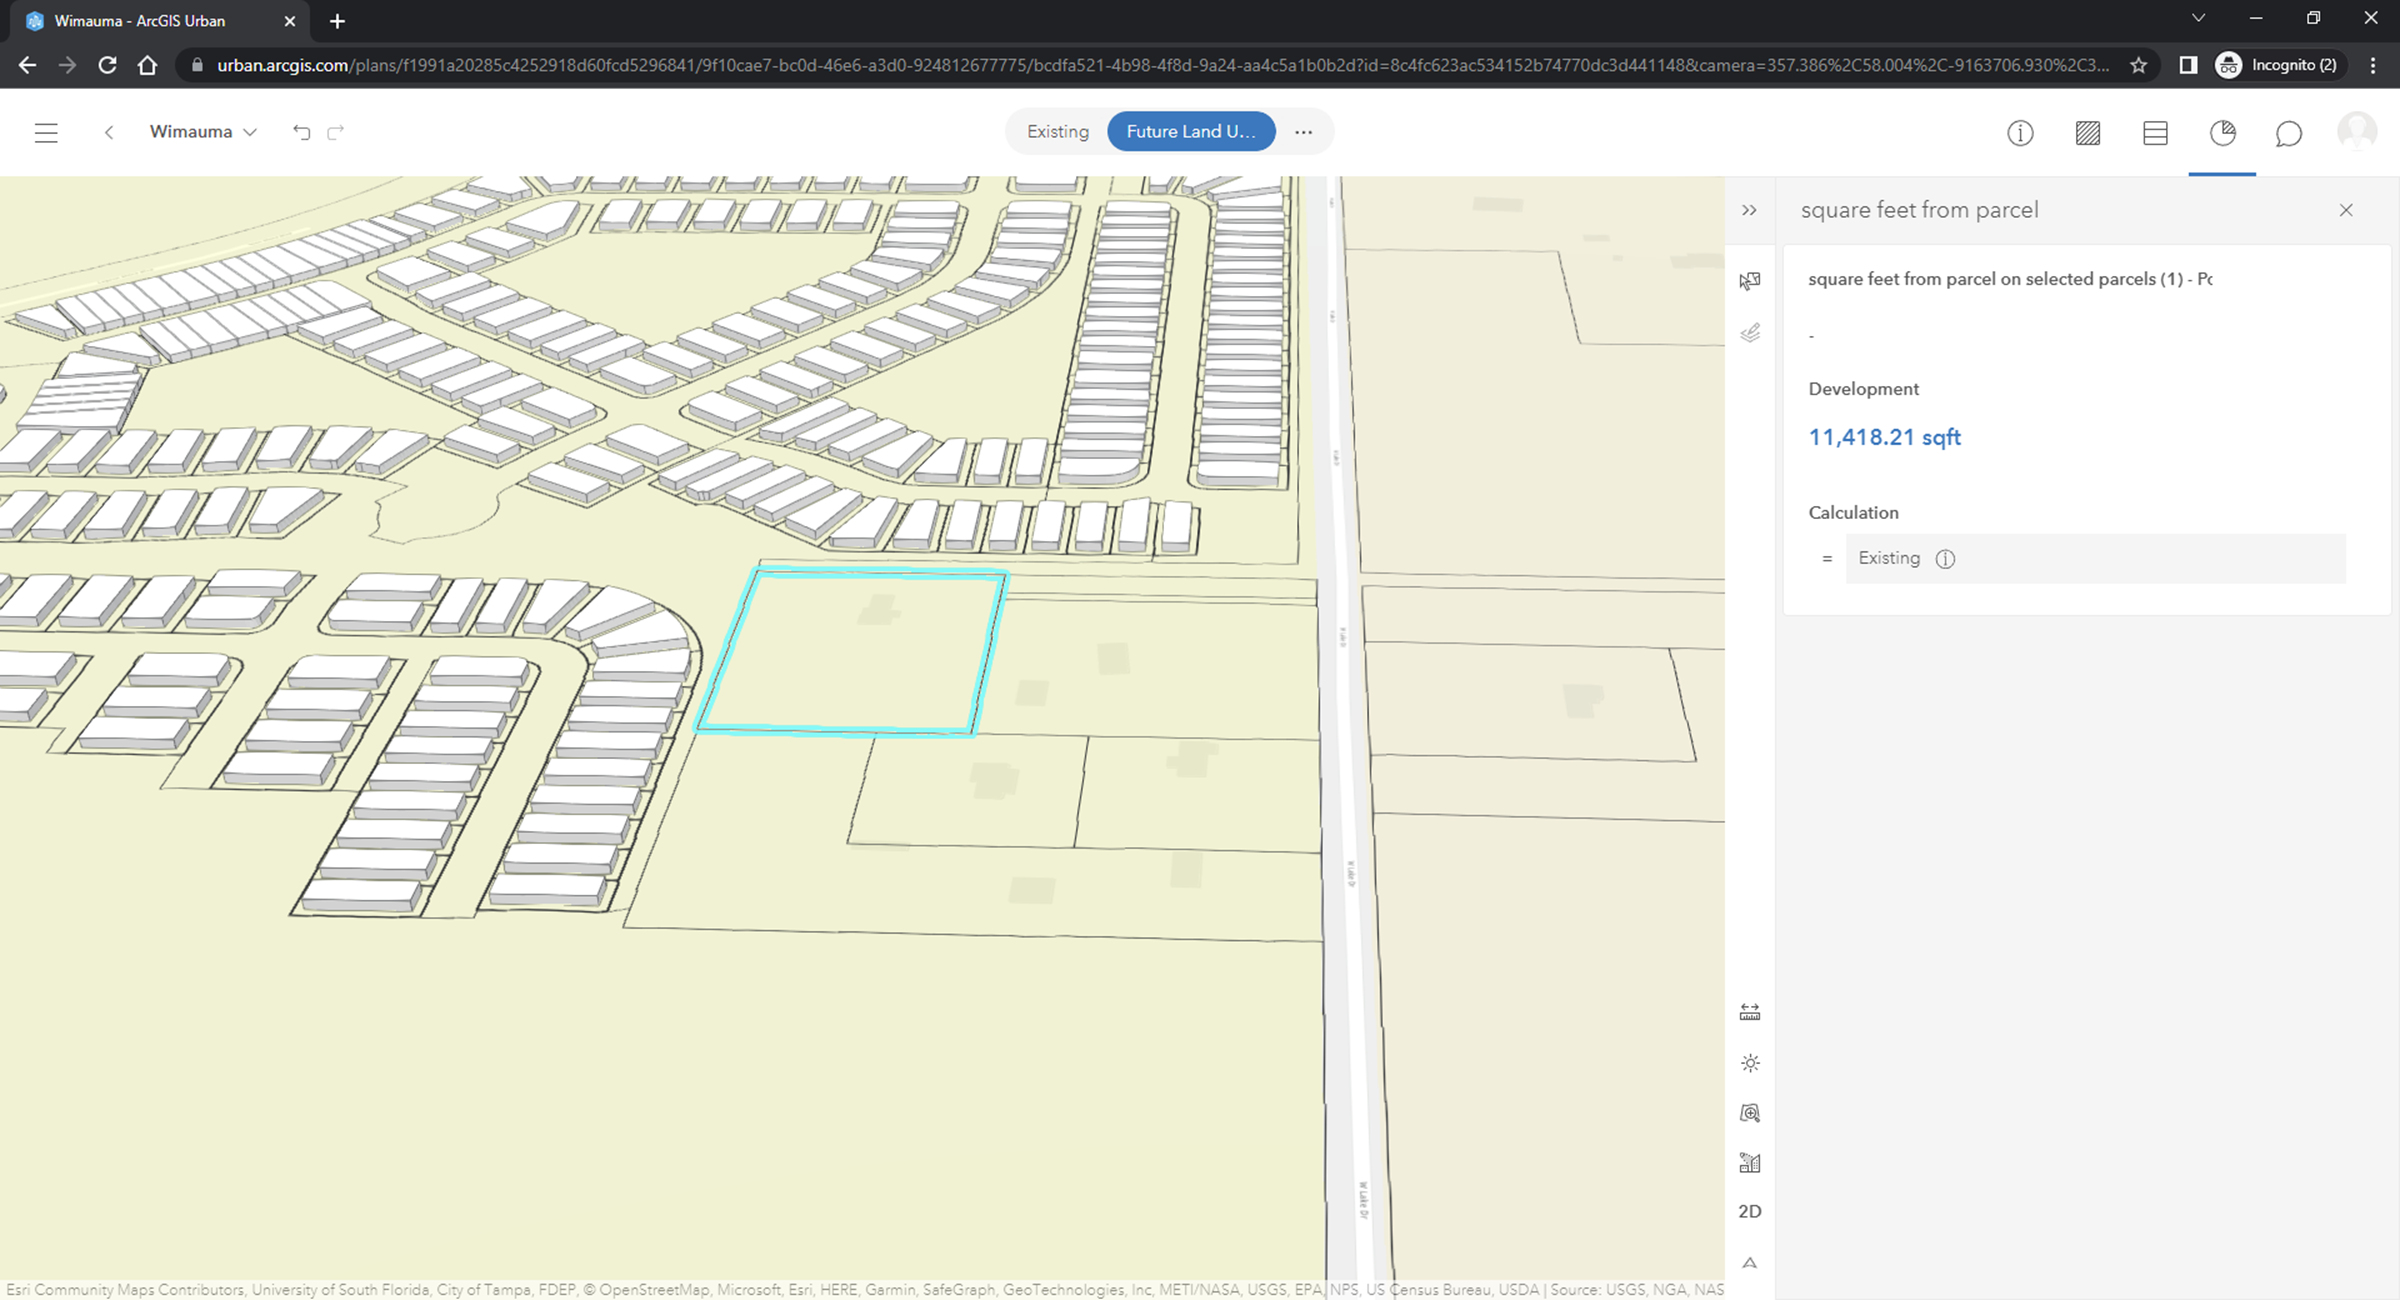The width and height of the screenshot is (2400, 1300).
Task: Open the parcel table view
Action: point(2156,132)
